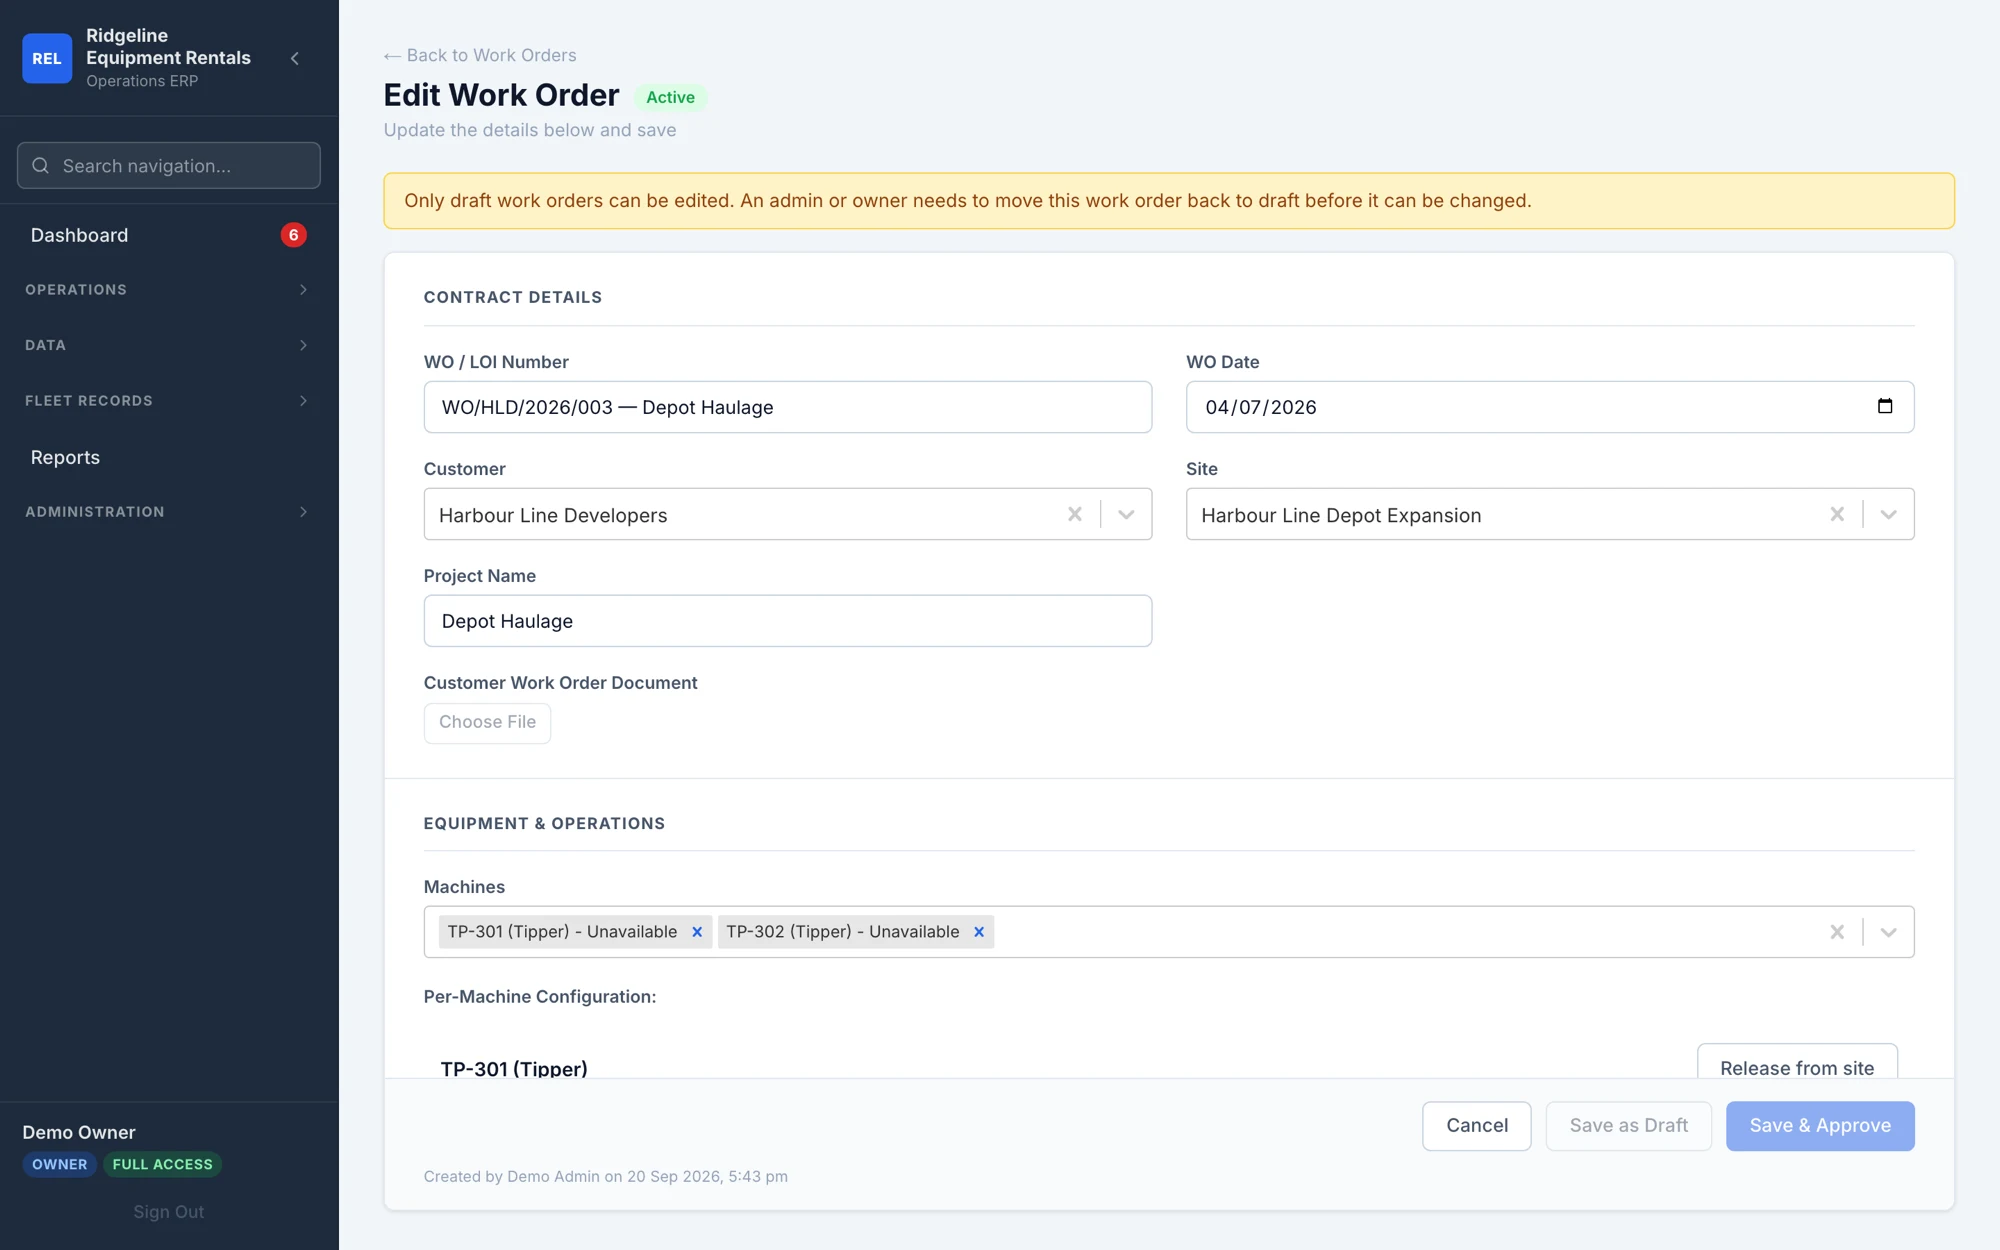Image resolution: width=2000 pixels, height=1250 pixels.
Task: Click the Demo Owner user name
Action: click(x=79, y=1132)
